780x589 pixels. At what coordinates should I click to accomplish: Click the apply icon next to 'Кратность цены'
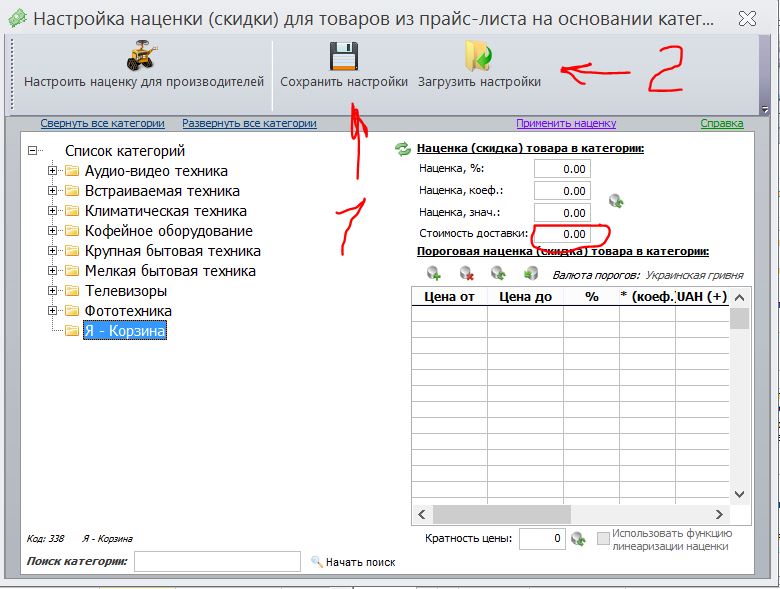(x=578, y=538)
